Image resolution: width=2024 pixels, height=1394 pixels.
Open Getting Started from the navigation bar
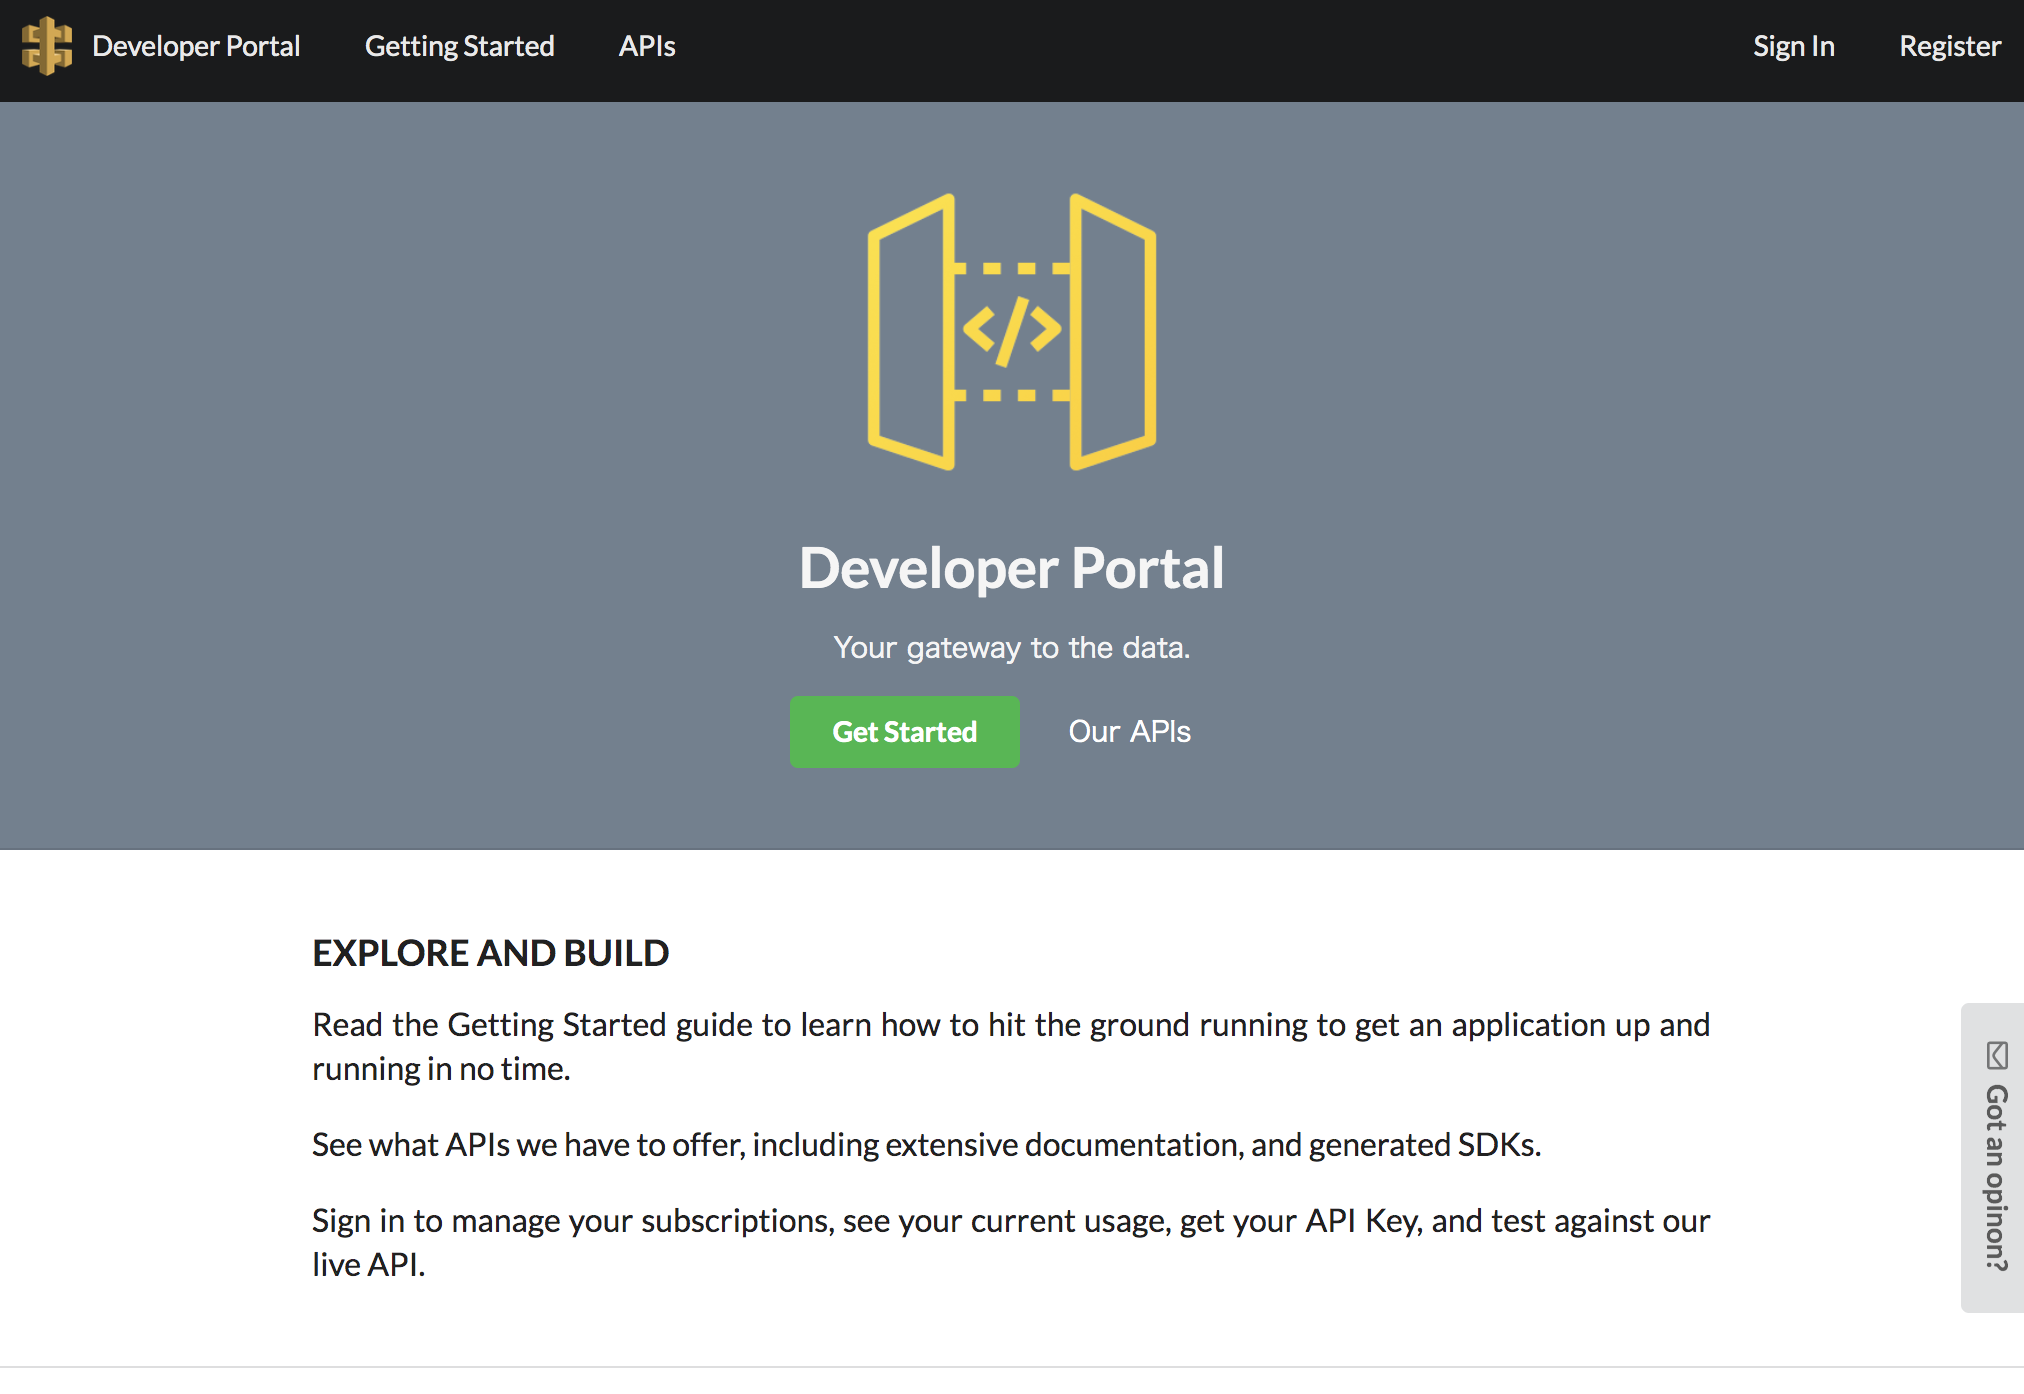coord(459,46)
